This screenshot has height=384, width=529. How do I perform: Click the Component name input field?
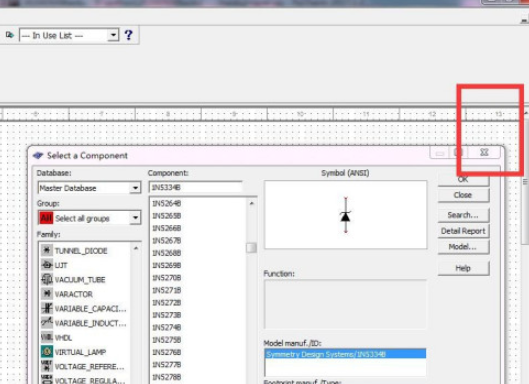196,187
